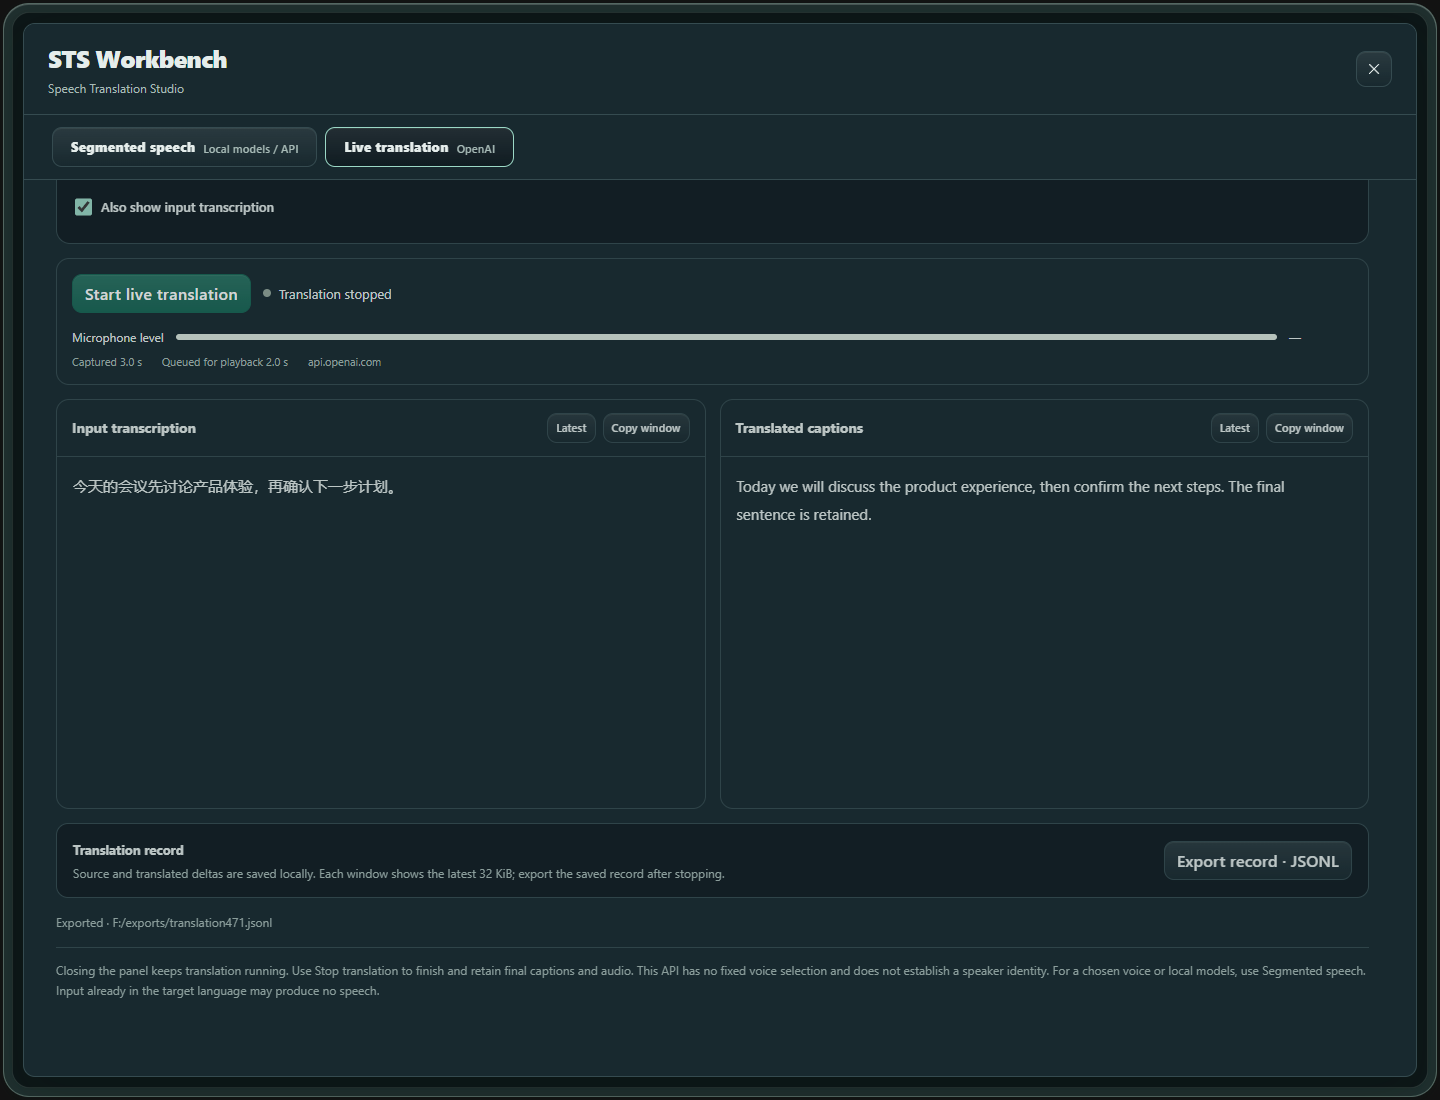Image resolution: width=1440 pixels, height=1100 pixels.
Task: Click the STS Workbench title
Action: 138,60
